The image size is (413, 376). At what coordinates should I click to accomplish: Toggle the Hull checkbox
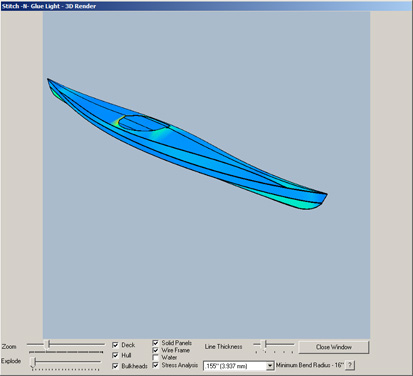[x=115, y=355]
